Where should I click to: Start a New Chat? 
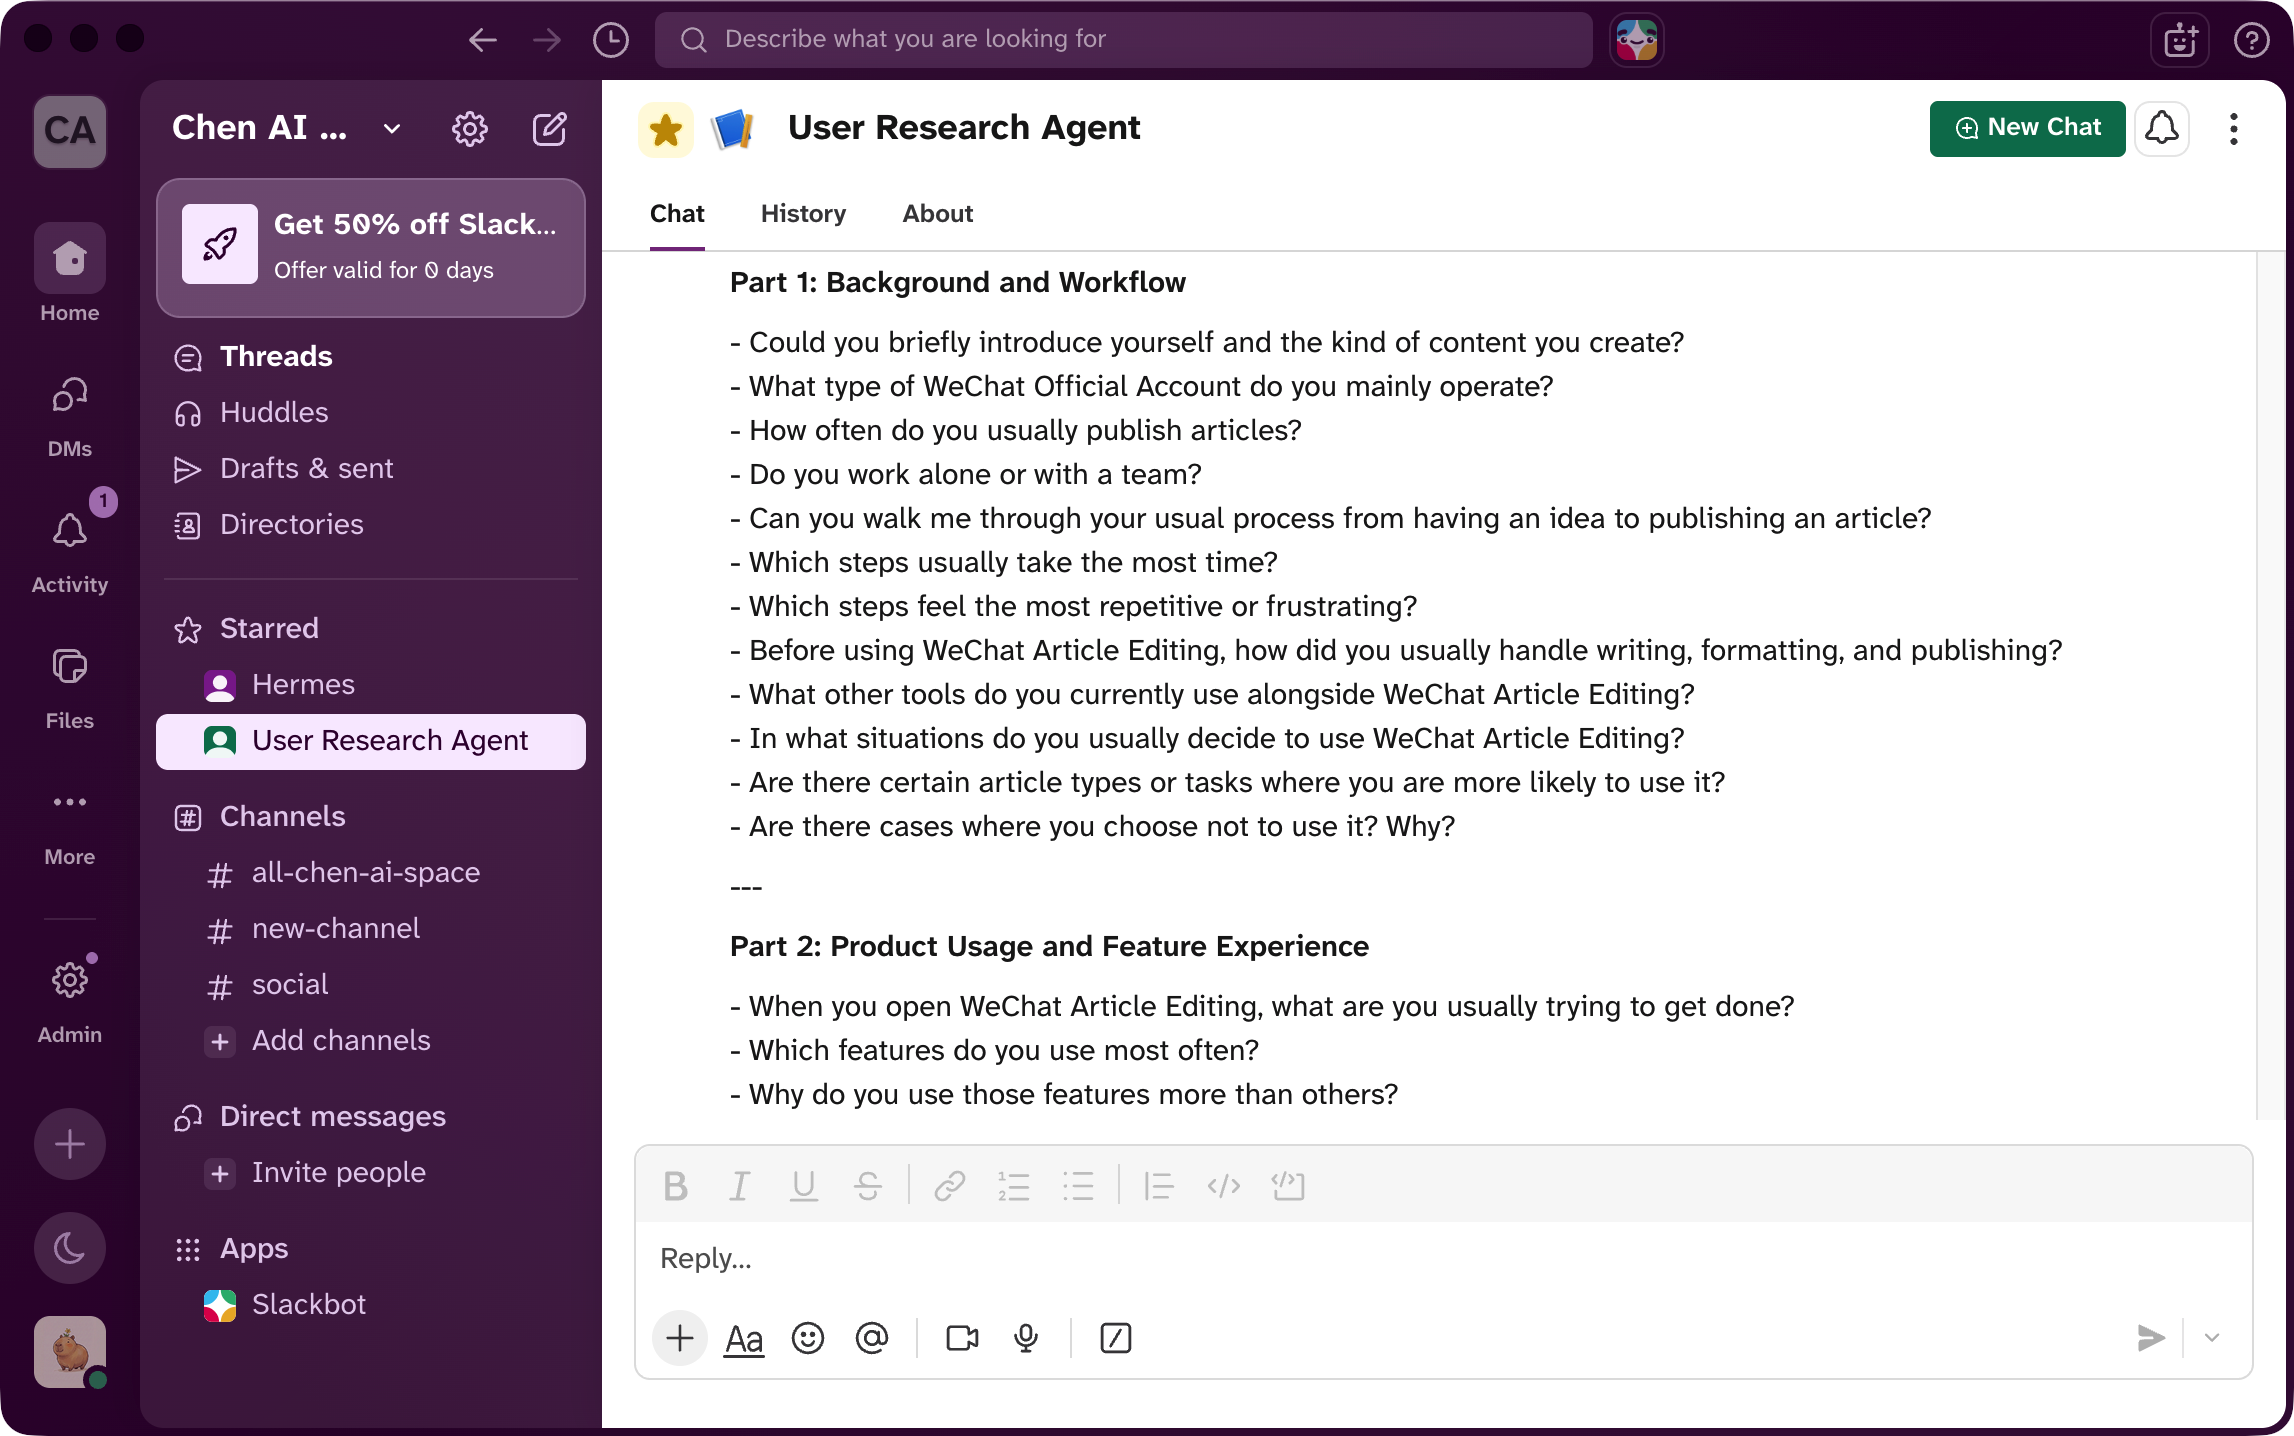(x=2027, y=129)
